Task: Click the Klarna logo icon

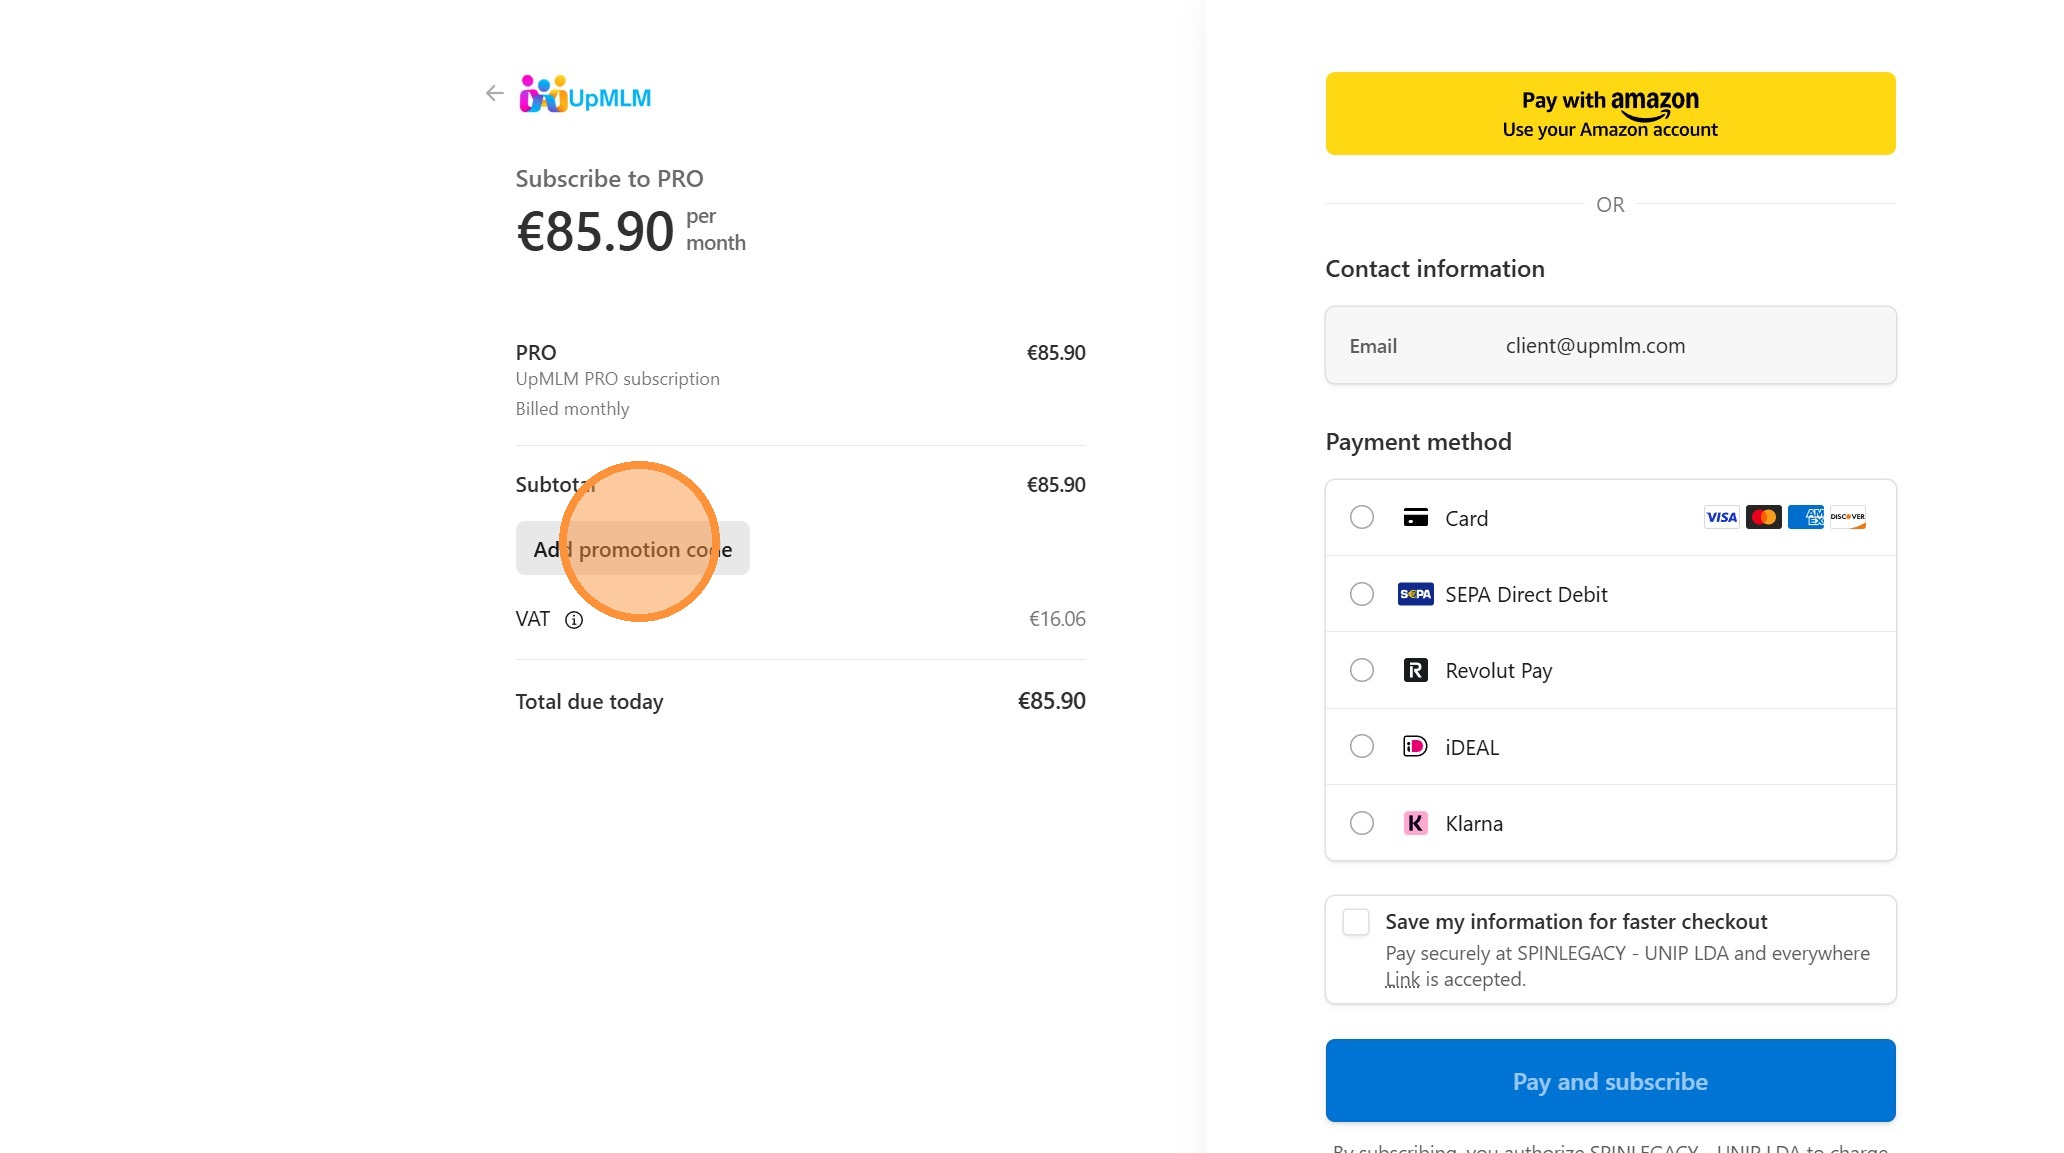Action: pos(1415,823)
